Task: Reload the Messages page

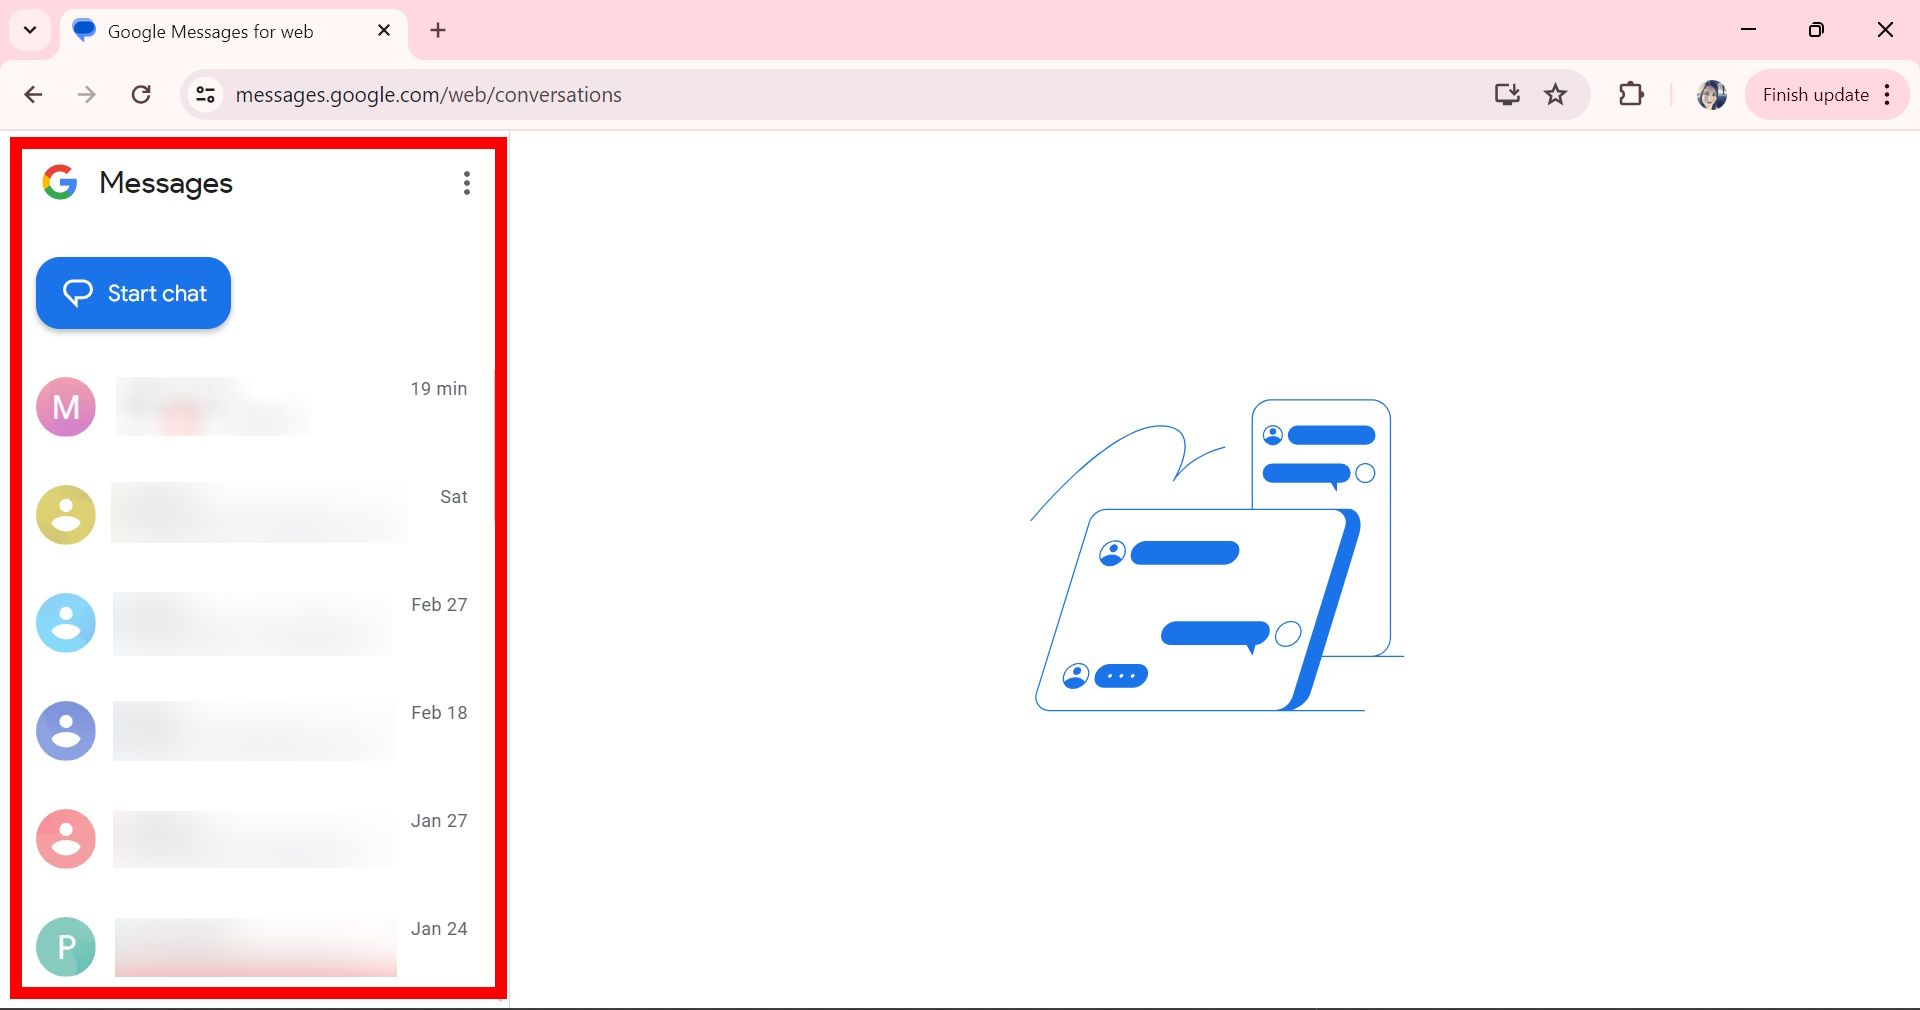Action: 142,95
